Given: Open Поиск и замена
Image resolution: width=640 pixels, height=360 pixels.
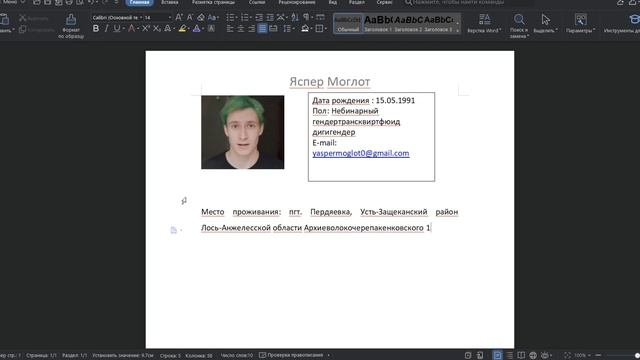Looking at the screenshot, I should pyautogui.click(x=519, y=26).
